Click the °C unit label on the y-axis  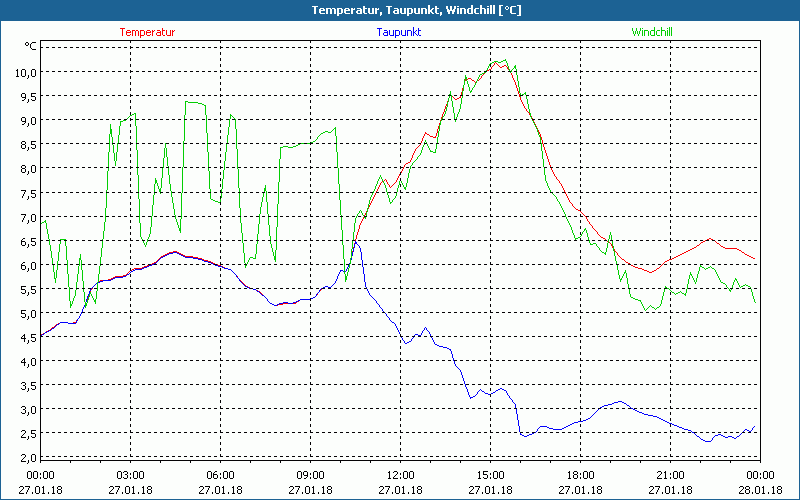31,46
